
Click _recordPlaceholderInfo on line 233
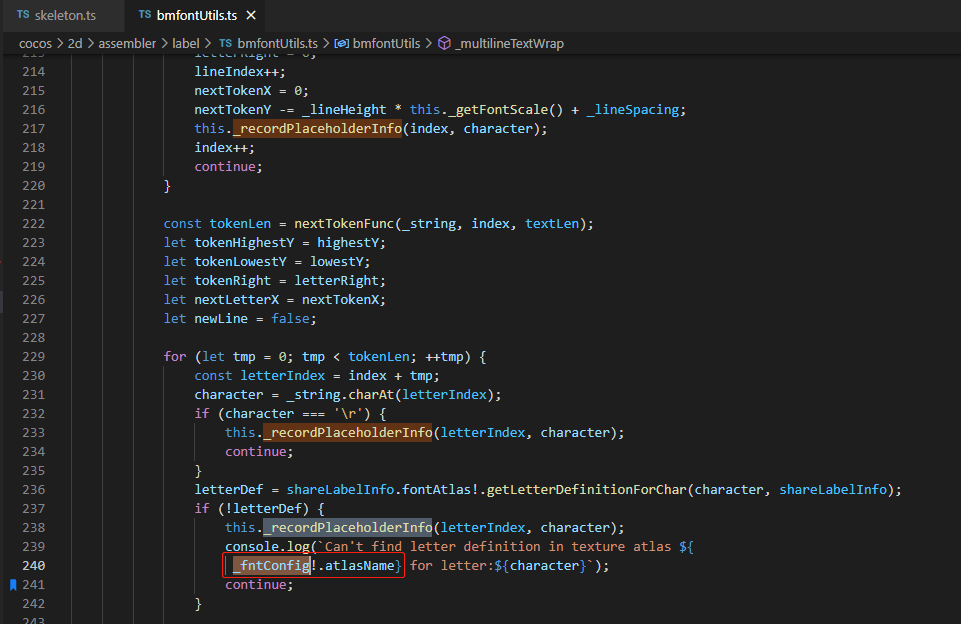click(348, 433)
